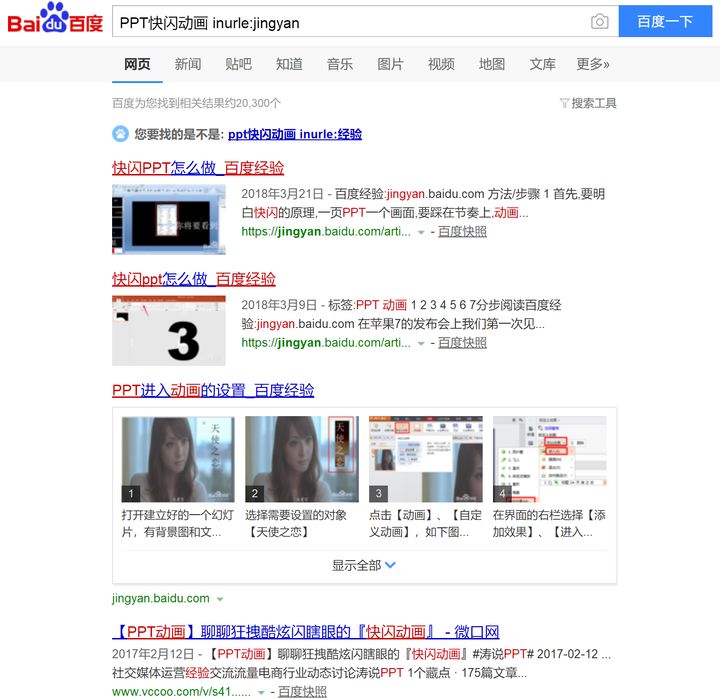
Task: Click result count text 约20,300个
Action: pos(254,103)
